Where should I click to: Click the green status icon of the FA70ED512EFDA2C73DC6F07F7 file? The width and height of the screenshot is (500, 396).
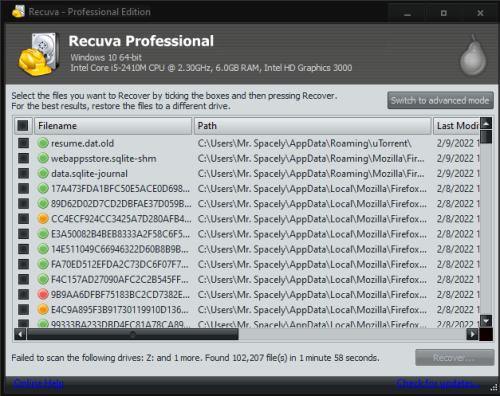pos(43,264)
